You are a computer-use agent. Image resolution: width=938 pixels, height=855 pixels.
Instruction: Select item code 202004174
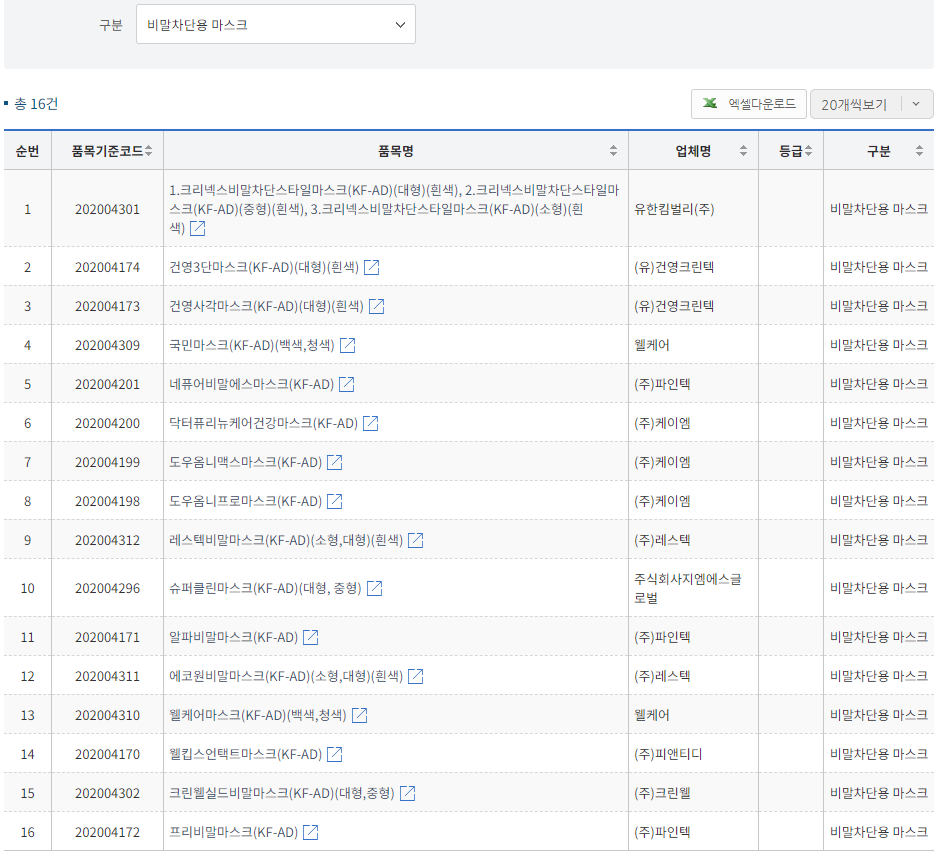107,267
